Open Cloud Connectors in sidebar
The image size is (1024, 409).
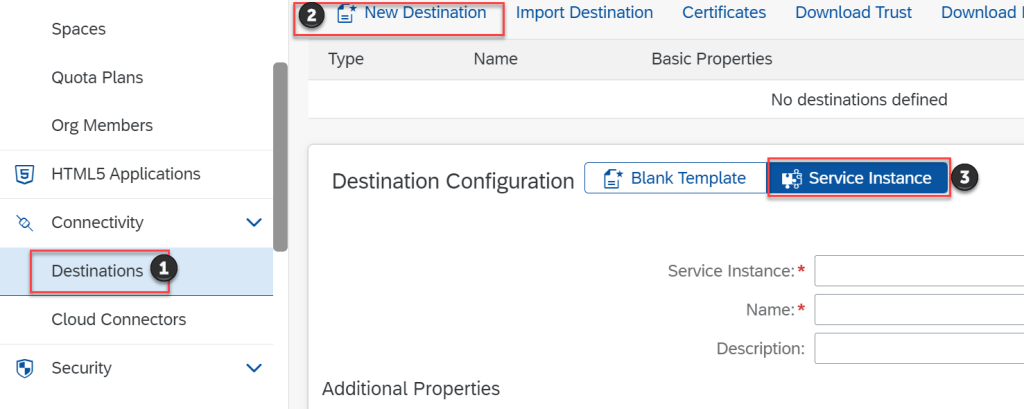(x=118, y=320)
